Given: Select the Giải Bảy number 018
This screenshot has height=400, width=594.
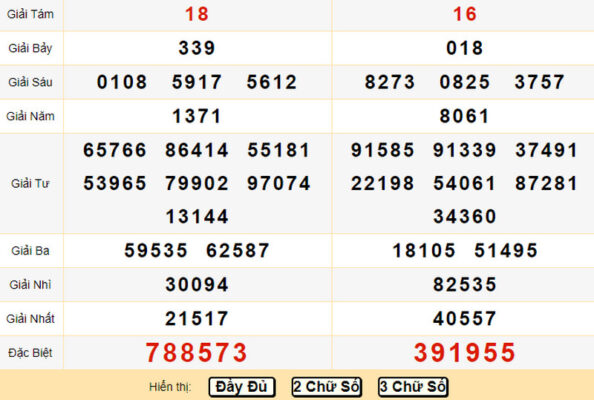Looking at the screenshot, I should [464, 48].
